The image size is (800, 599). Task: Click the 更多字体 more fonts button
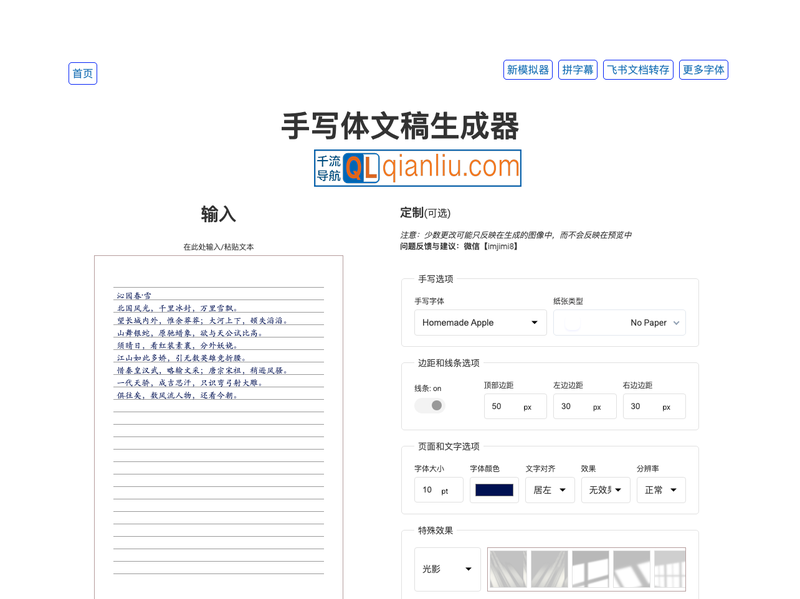[x=703, y=70]
